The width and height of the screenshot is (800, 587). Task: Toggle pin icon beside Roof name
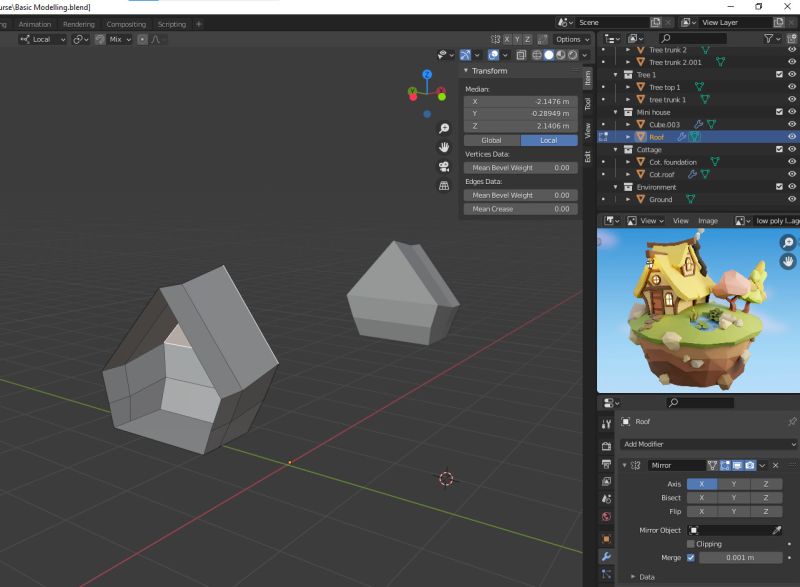pos(792,422)
